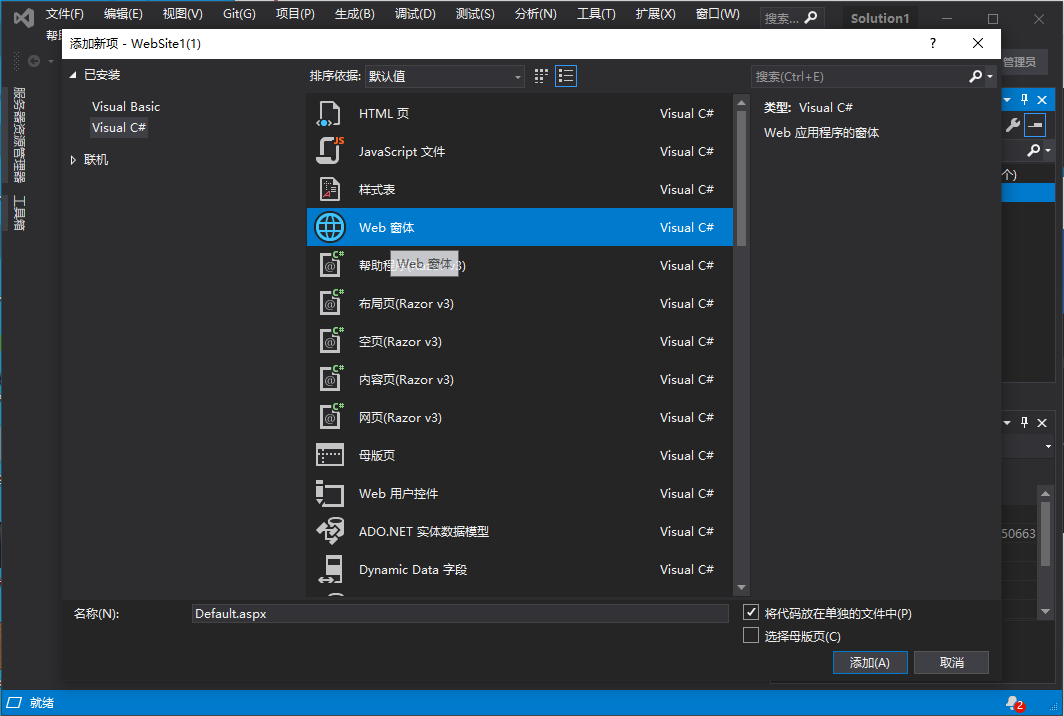Screen dimensions: 1064x716
Task: Click the 母版页 master page icon
Action: point(330,455)
